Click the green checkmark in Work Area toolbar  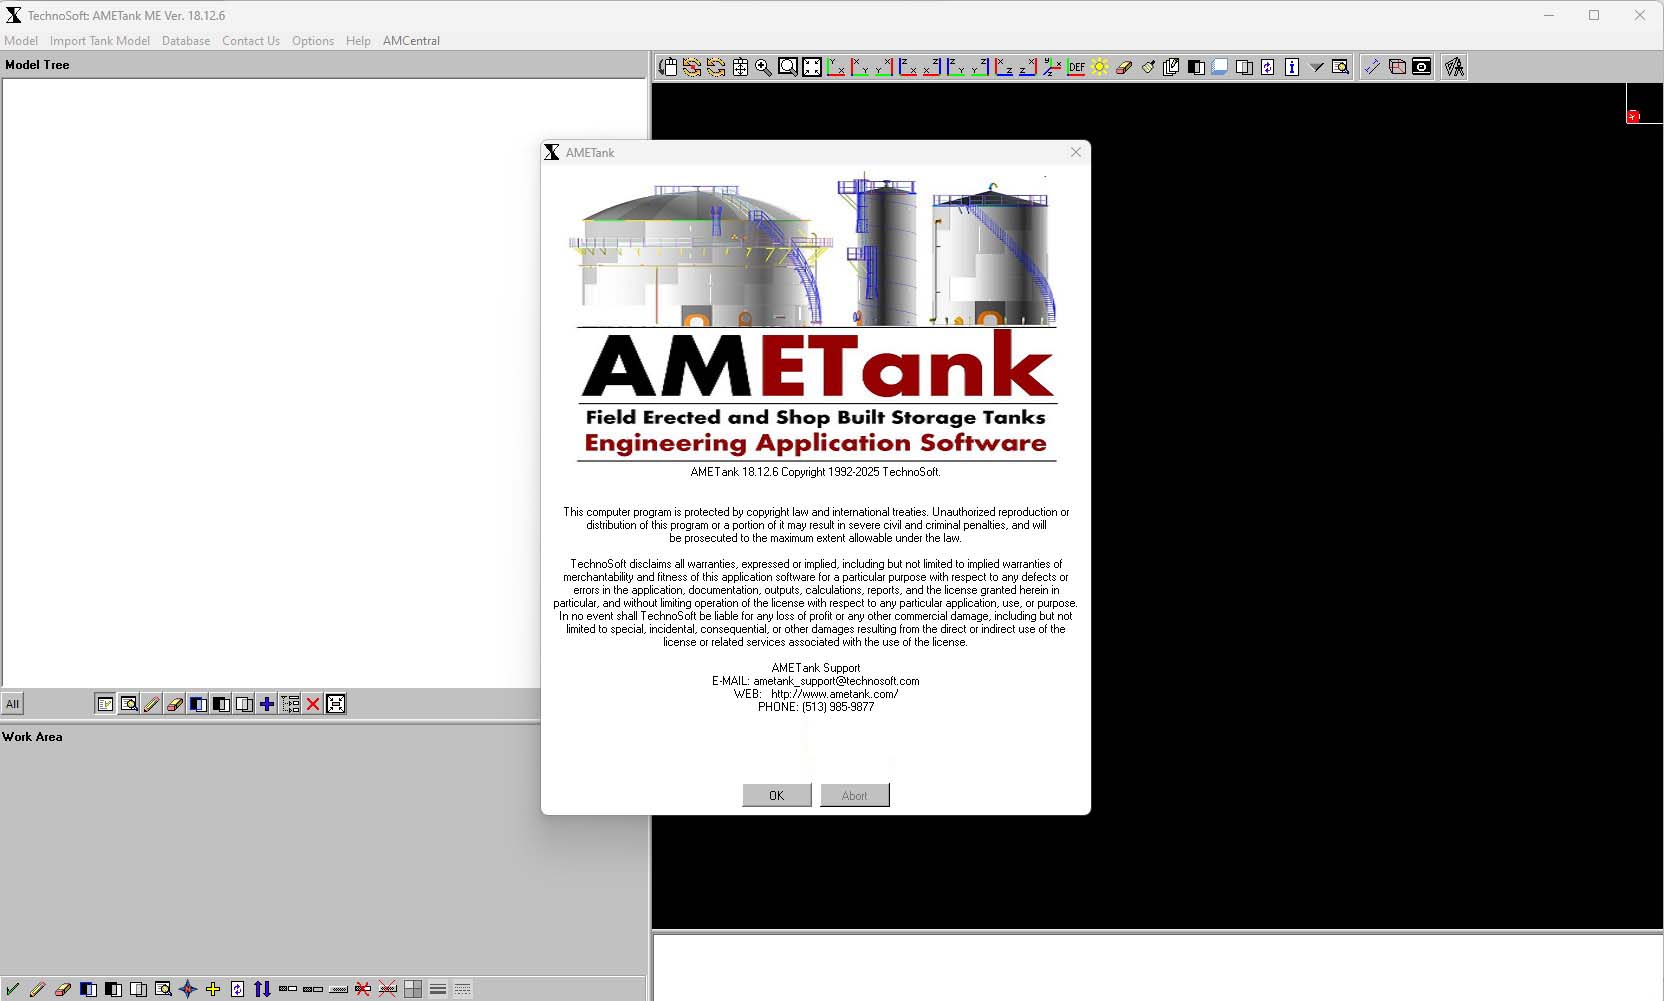pyautogui.click(x=12, y=989)
